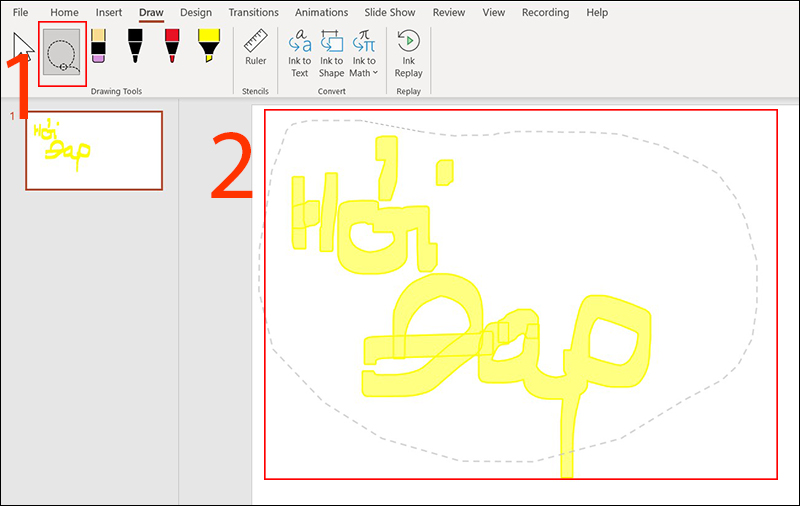This screenshot has height=506, width=800.
Task: Switch to the Home tab
Action: click(64, 13)
